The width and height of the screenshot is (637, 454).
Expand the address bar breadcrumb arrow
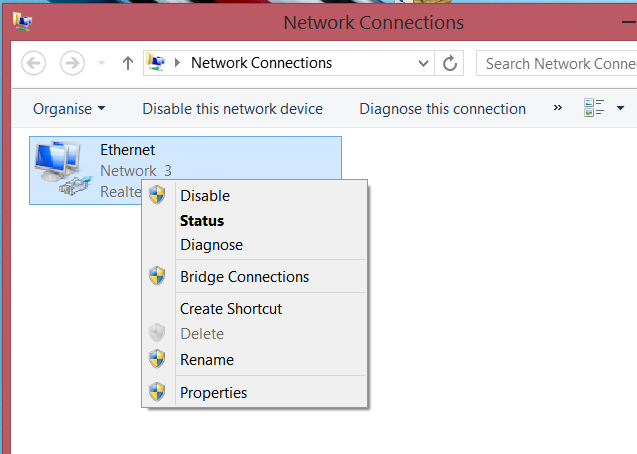click(x=177, y=63)
